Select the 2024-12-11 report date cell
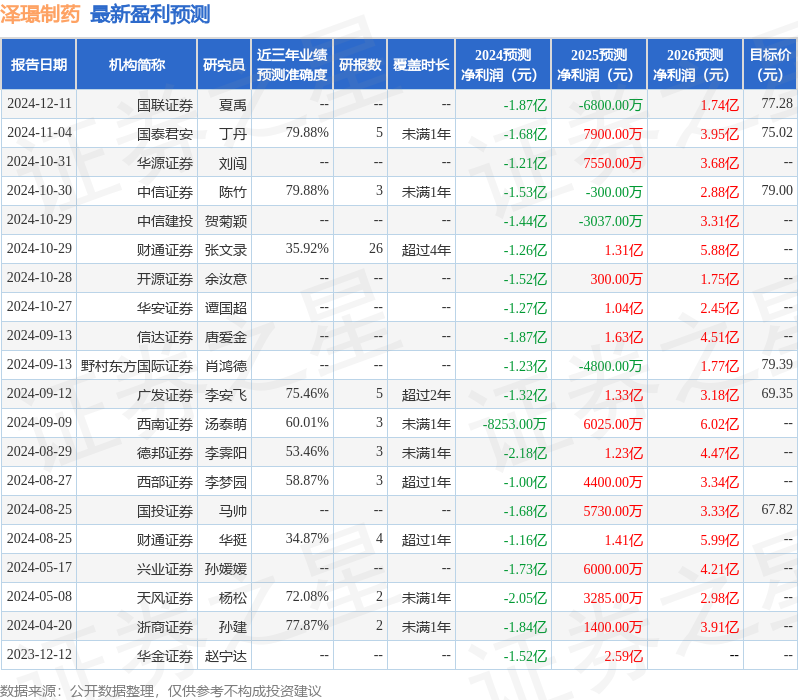Screen dimensions: 798x700 [x=39, y=104]
